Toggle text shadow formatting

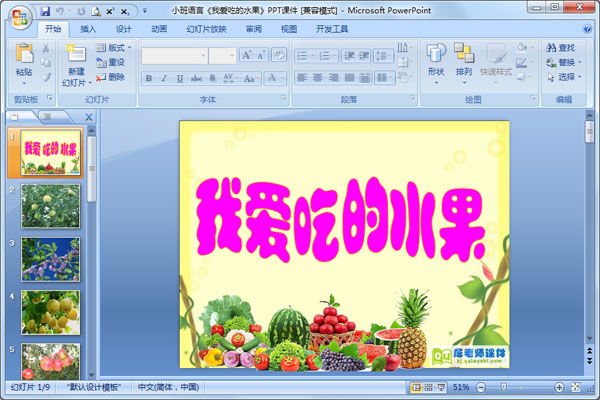coord(212,78)
